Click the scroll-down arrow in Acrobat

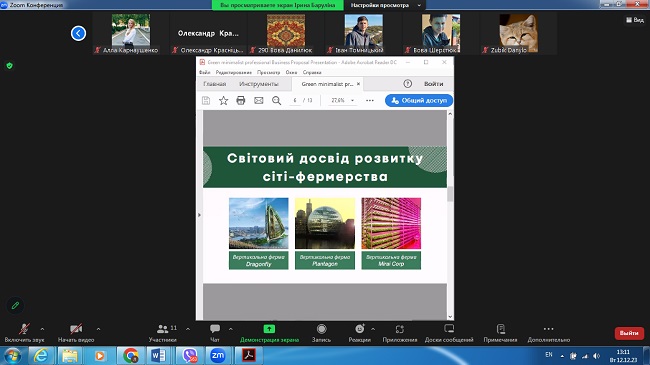[x=450, y=316]
